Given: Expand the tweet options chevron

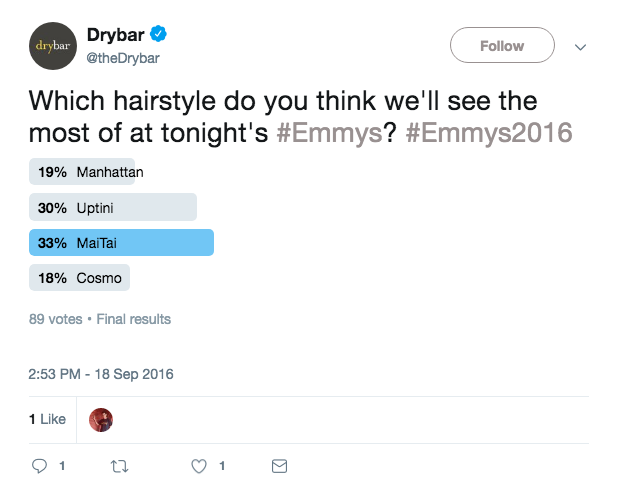Looking at the screenshot, I should click(x=580, y=47).
